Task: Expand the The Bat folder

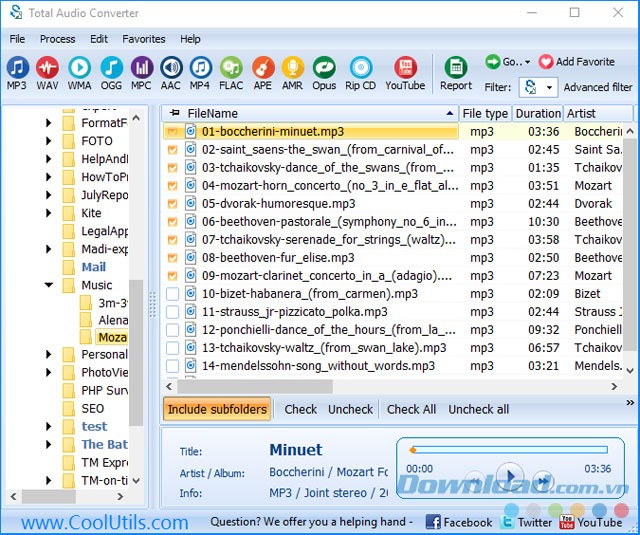Action: point(49,444)
